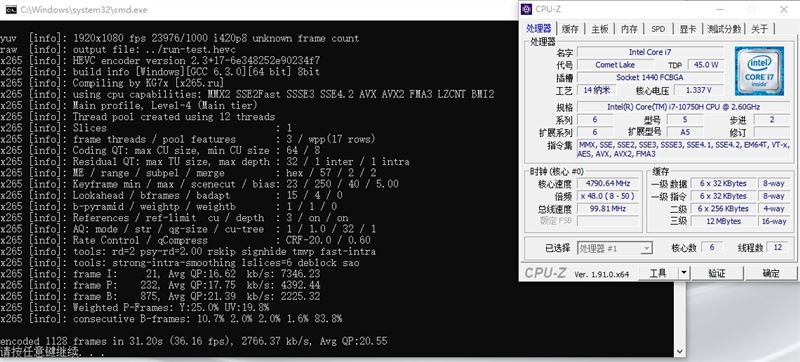Click the consecutive B-frames line
This screenshot has height=362, width=800.
(x=171, y=319)
